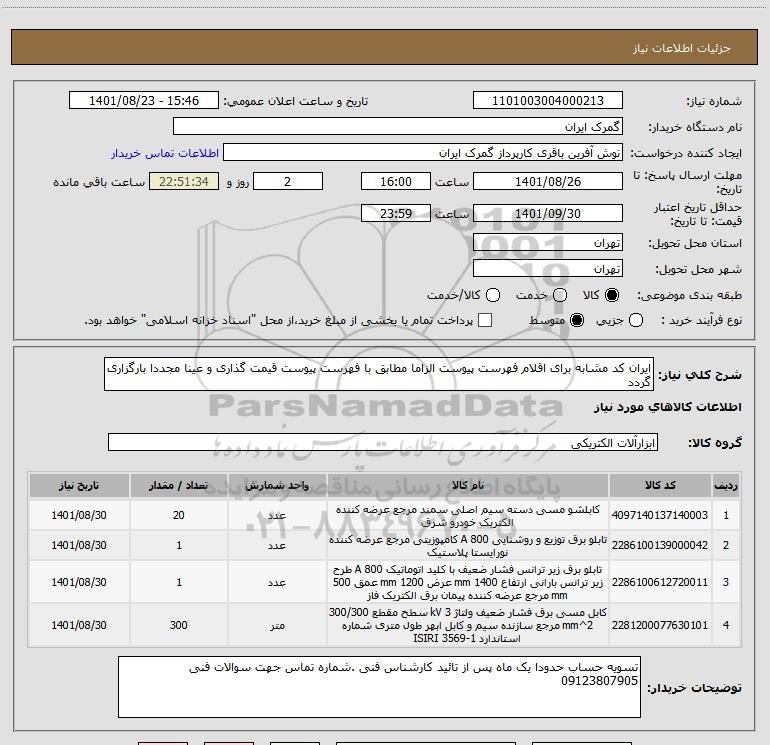Click the اطلاعات کالاهای مورد نیاز section title
The width and height of the screenshot is (770, 745).
[667, 407]
